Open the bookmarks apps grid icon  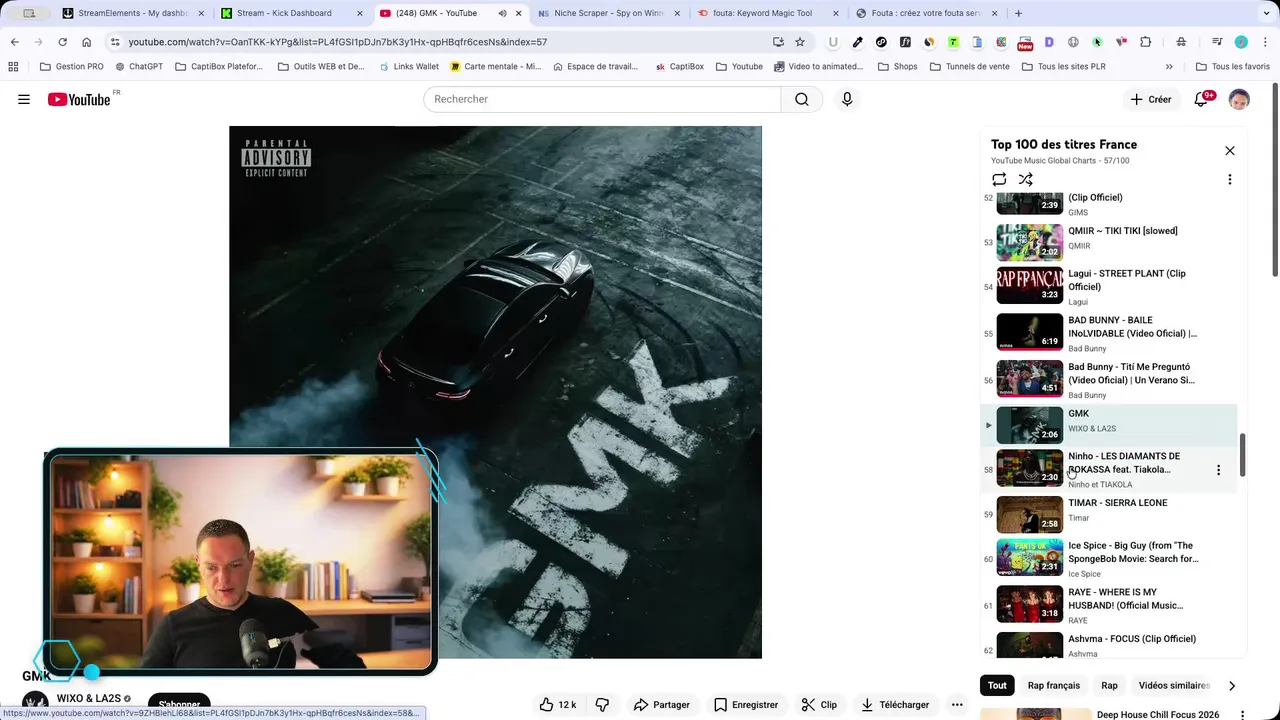point(13,67)
